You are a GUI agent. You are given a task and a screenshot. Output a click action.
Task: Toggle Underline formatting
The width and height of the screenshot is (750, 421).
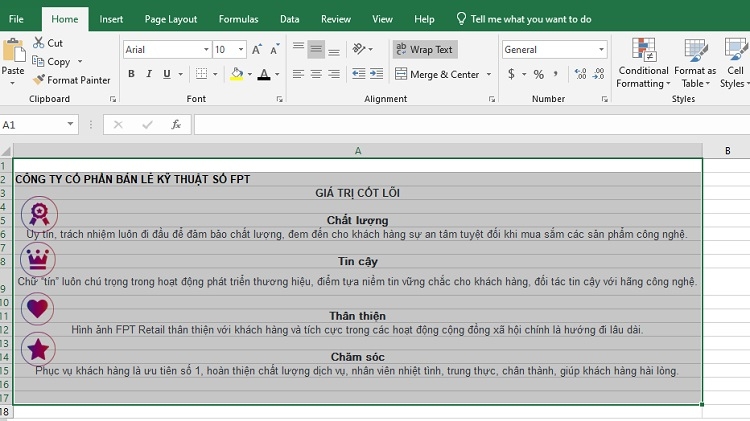point(166,74)
